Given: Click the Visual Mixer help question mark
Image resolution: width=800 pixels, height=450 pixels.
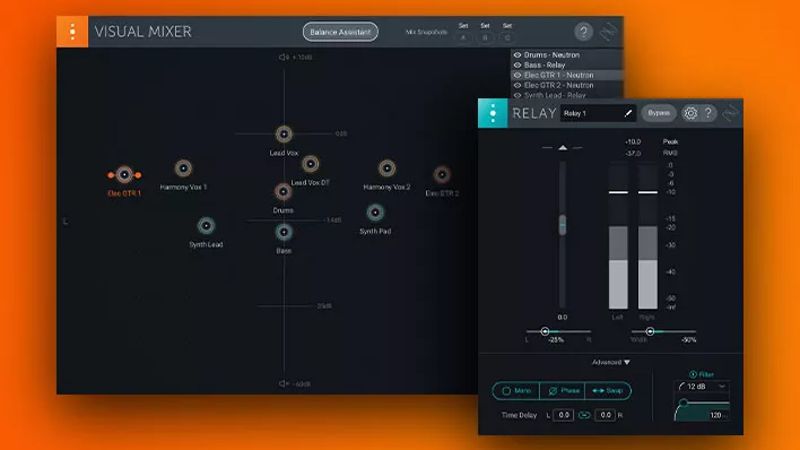Looking at the screenshot, I should click(x=583, y=32).
